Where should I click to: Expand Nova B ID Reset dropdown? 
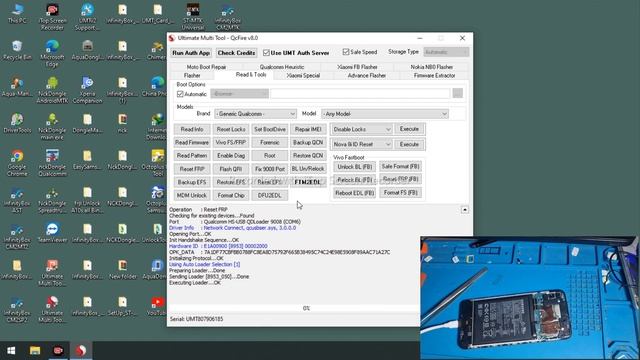coord(361,144)
